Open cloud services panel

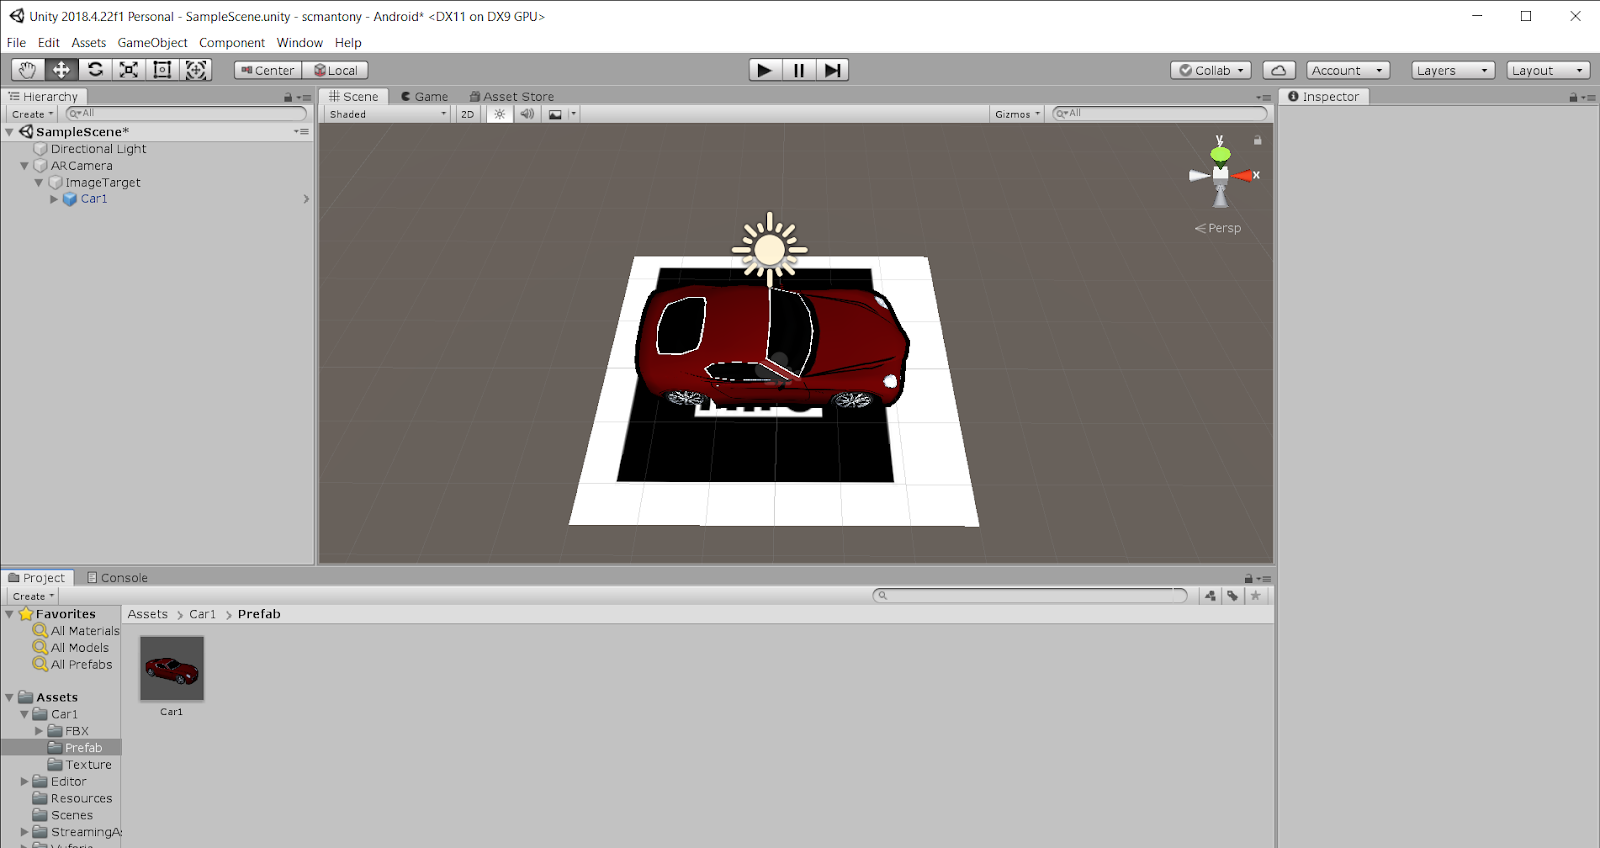coord(1279,70)
